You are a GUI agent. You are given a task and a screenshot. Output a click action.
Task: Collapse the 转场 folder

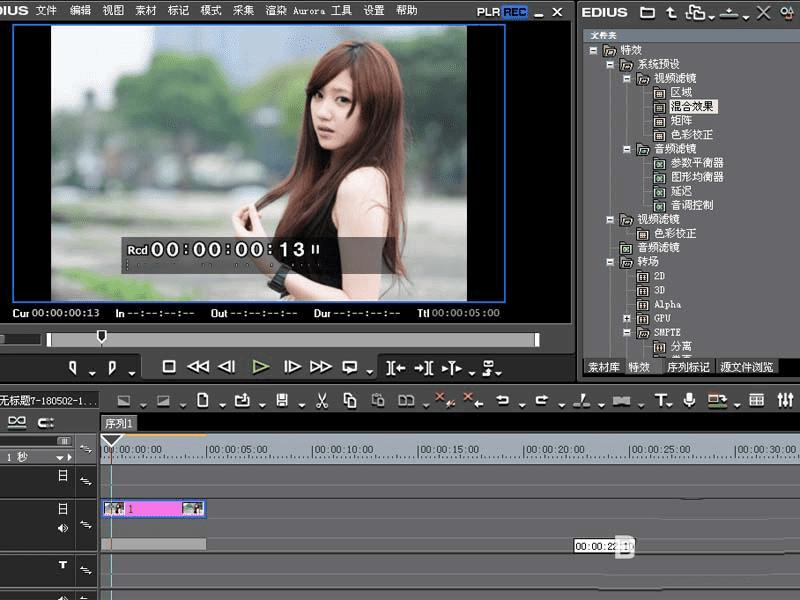pos(610,262)
